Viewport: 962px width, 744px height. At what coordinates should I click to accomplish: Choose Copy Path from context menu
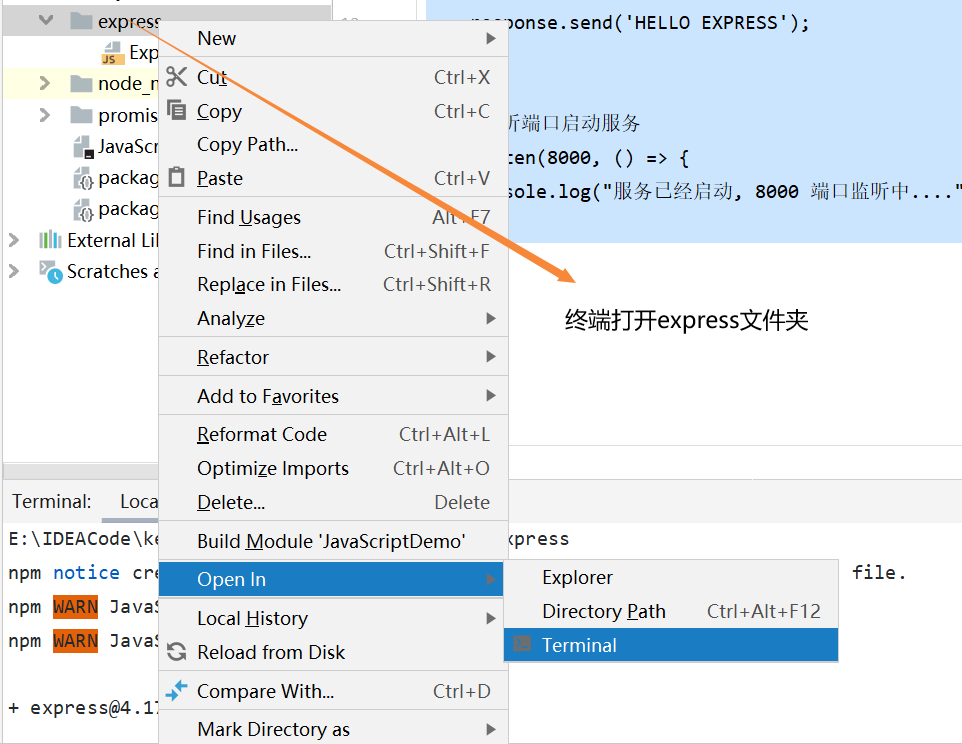click(333, 144)
